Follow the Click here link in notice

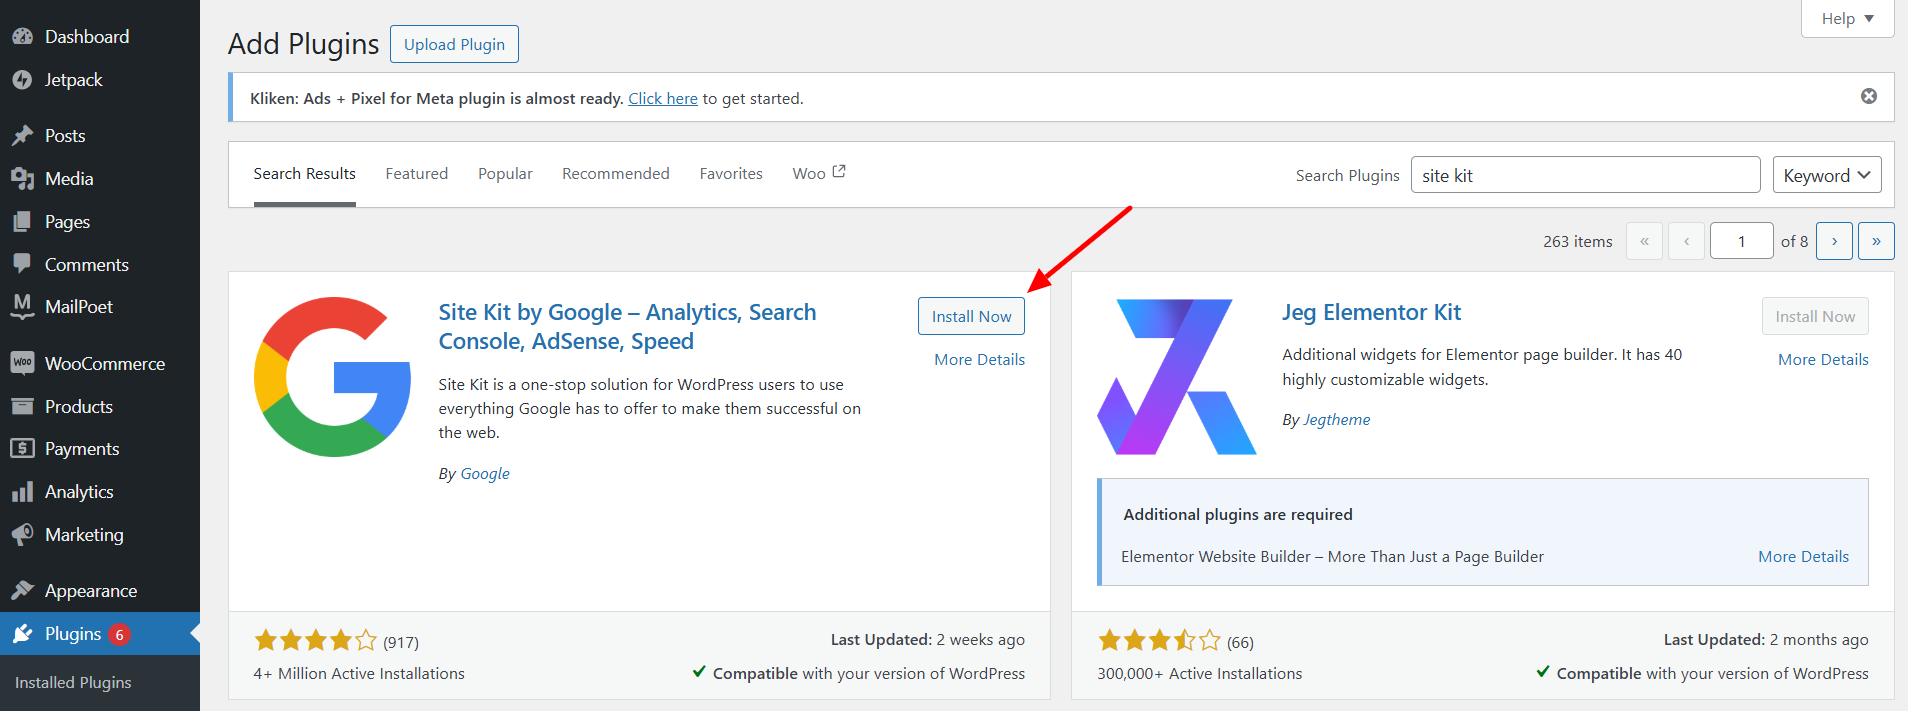(x=662, y=98)
